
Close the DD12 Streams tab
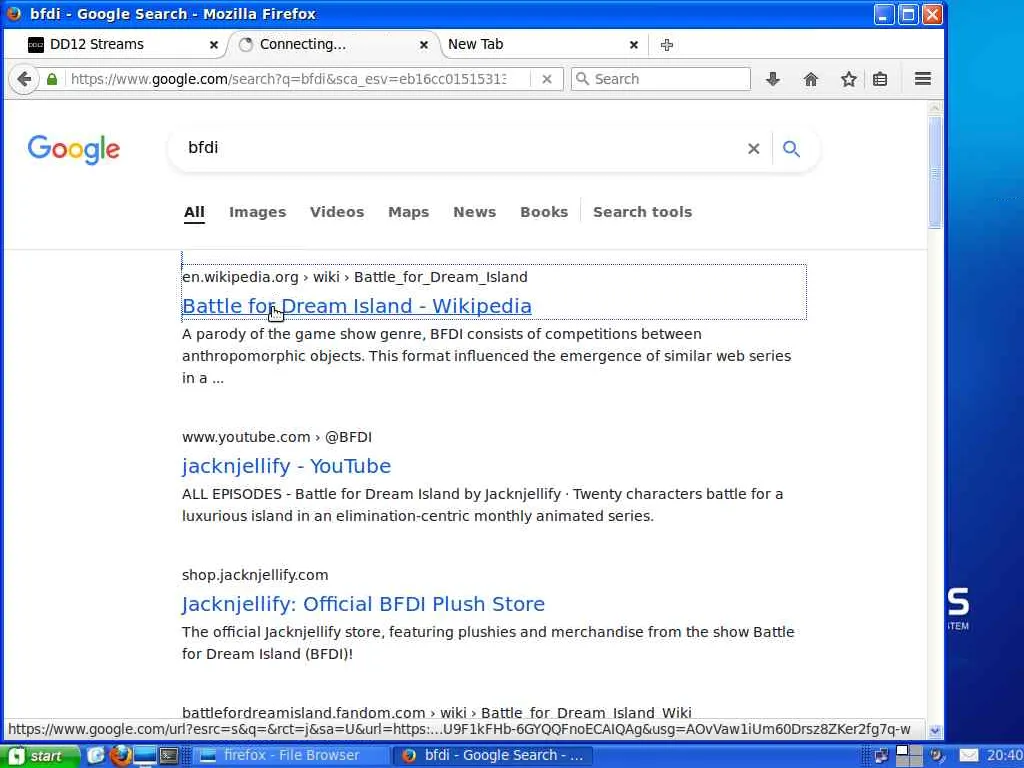pyautogui.click(x=214, y=44)
